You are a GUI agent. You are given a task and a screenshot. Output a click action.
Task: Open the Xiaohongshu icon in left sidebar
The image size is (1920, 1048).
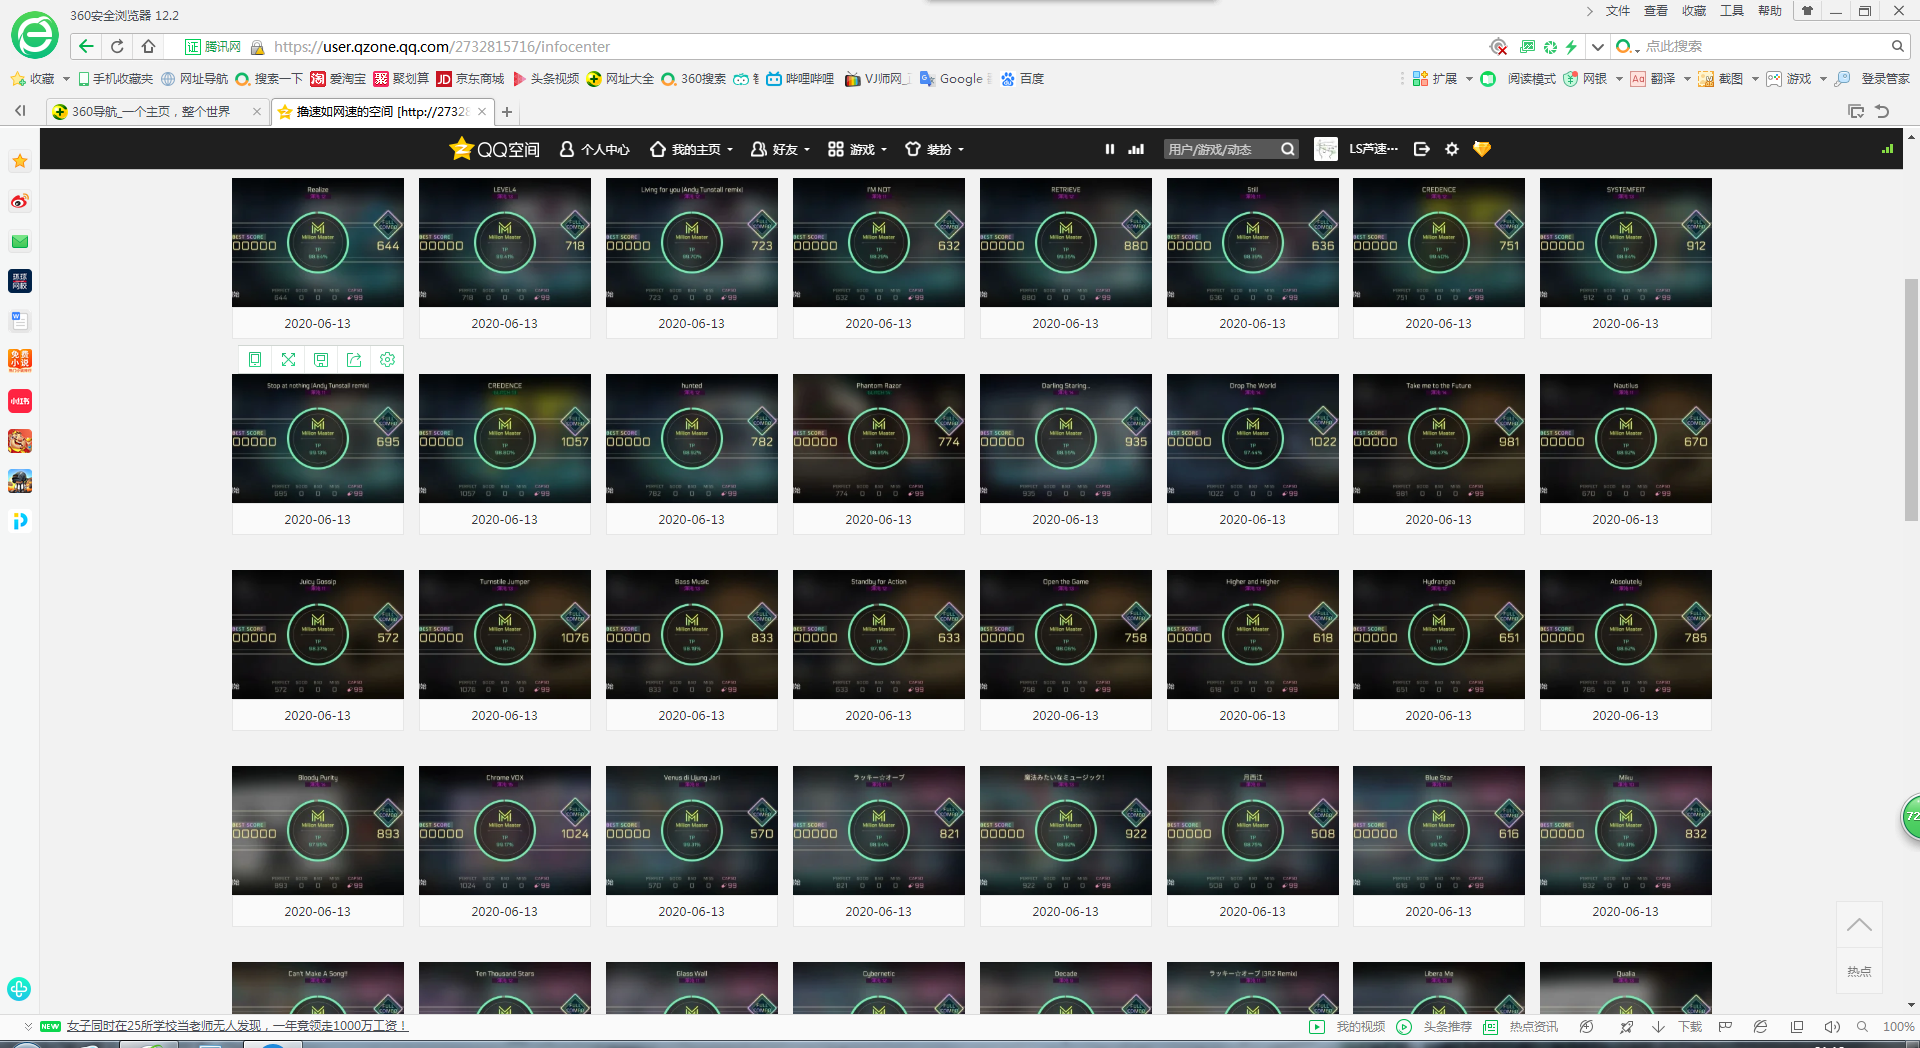(x=20, y=401)
